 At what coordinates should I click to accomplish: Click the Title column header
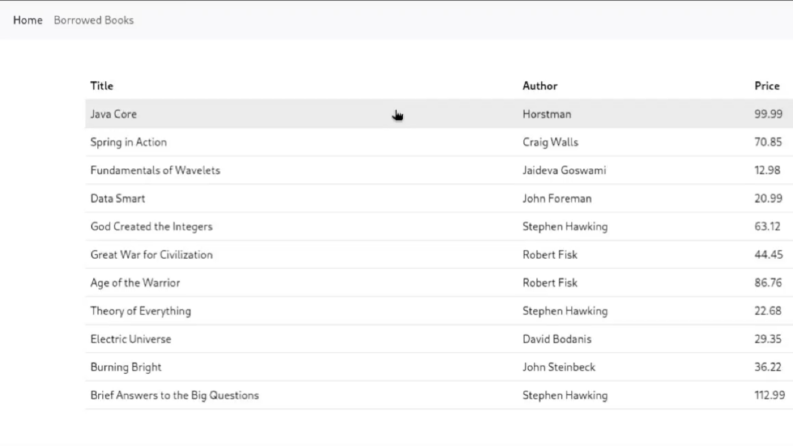pos(102,86)
